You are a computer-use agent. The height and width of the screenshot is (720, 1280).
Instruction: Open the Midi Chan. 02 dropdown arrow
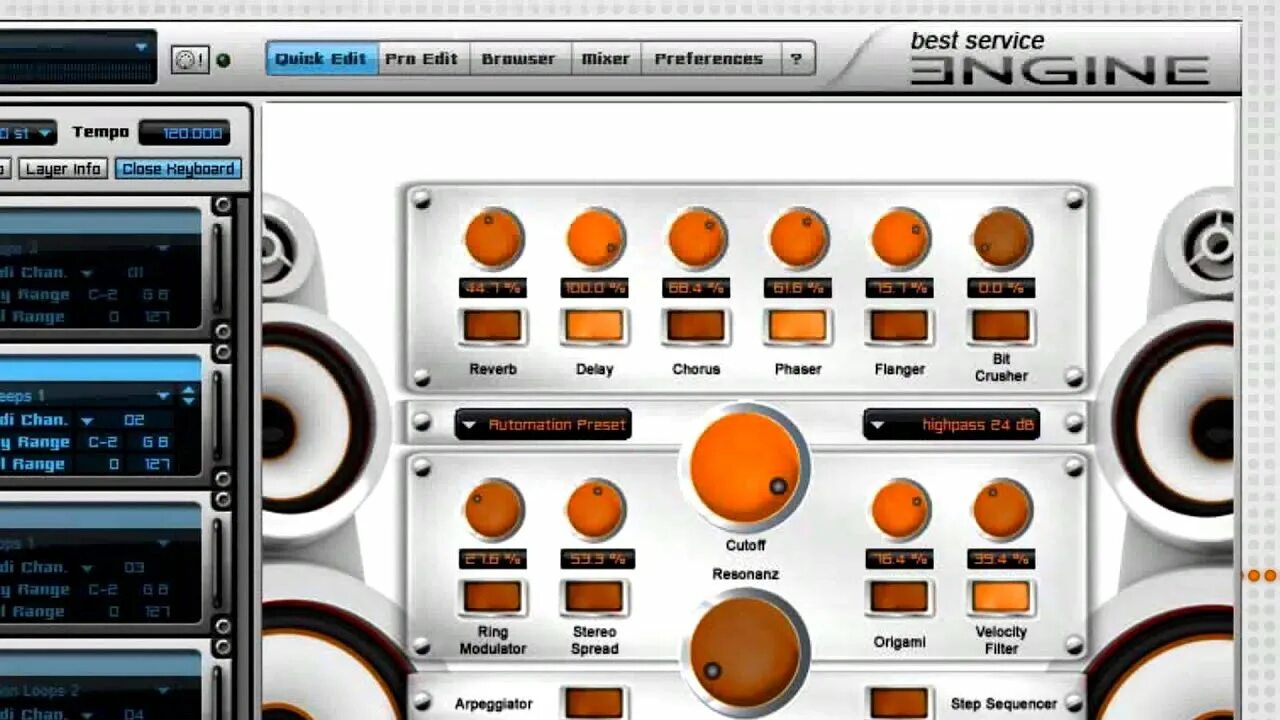pos(87,420)
